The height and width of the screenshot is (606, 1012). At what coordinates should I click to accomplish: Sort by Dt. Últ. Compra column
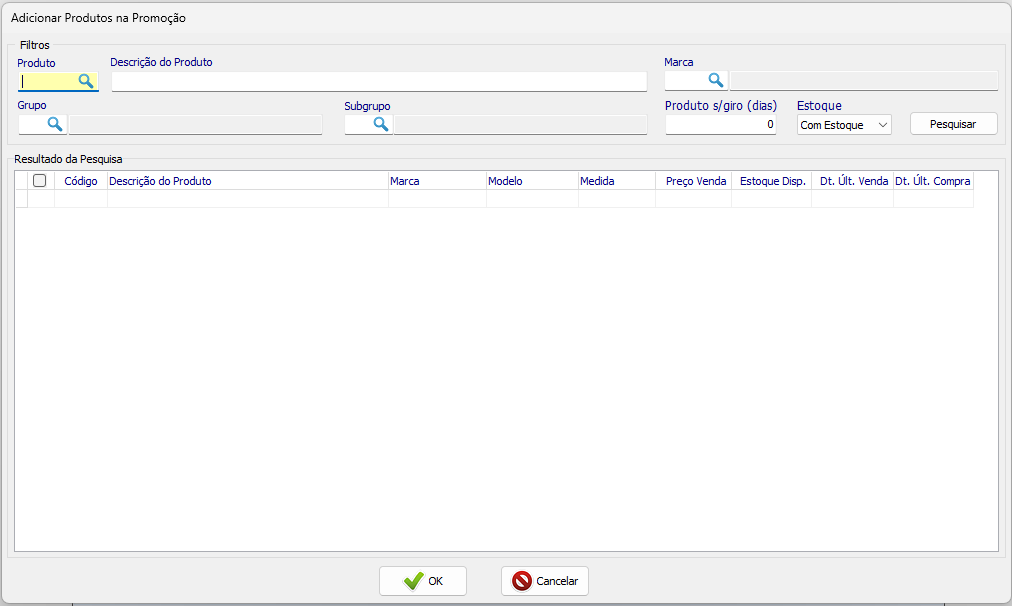click(x=932, y=181)
